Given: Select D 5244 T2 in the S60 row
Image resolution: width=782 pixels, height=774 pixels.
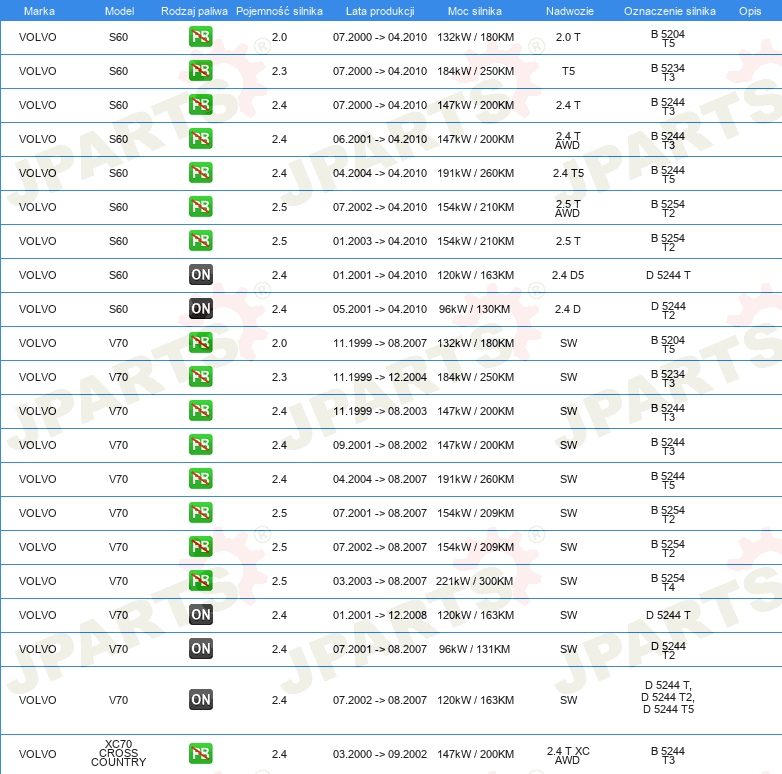Looking at the screenshot, I should 668,310.
